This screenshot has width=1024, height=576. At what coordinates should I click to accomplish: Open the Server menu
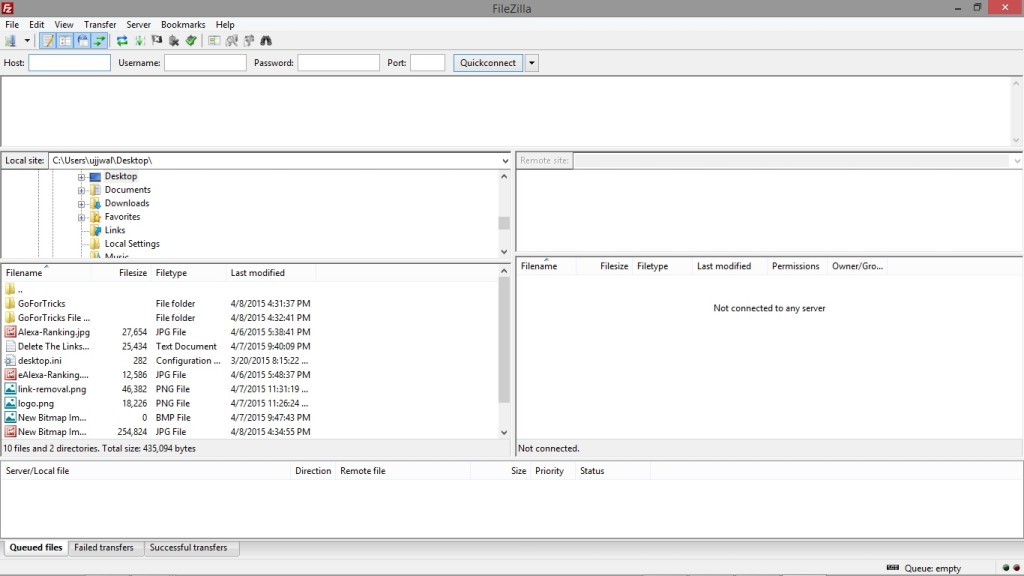pyautogui.click(x=138, y=24)
